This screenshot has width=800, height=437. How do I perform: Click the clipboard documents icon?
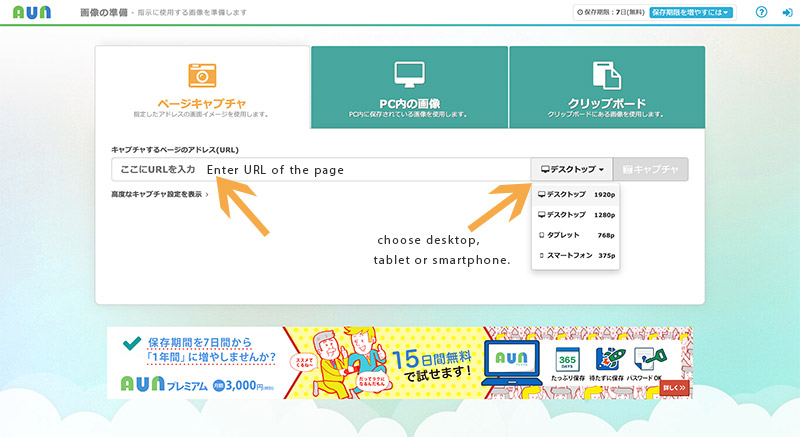click(606, 75)
